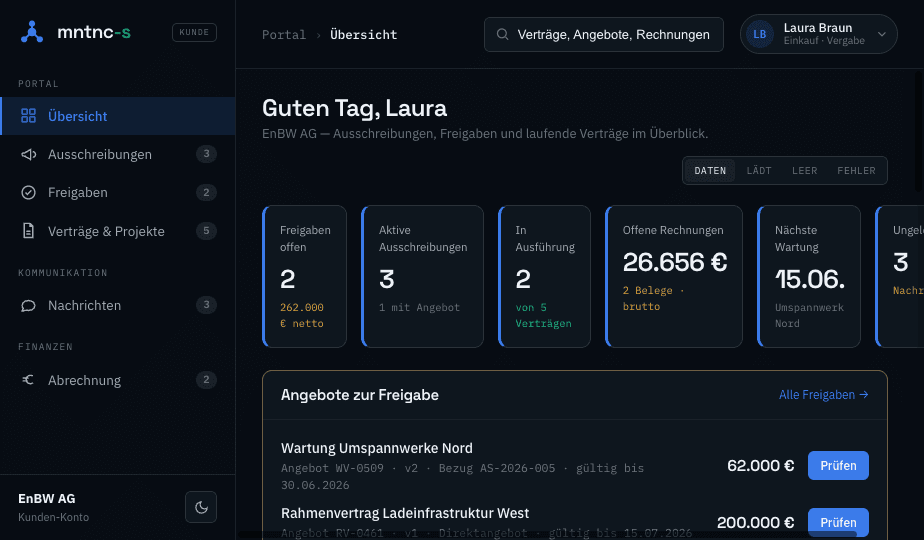This screenshot has height=540, width=924.
Task: Click Prüfen for Wartung Umspannwerke Nord
Action: (x=838, y=465)
